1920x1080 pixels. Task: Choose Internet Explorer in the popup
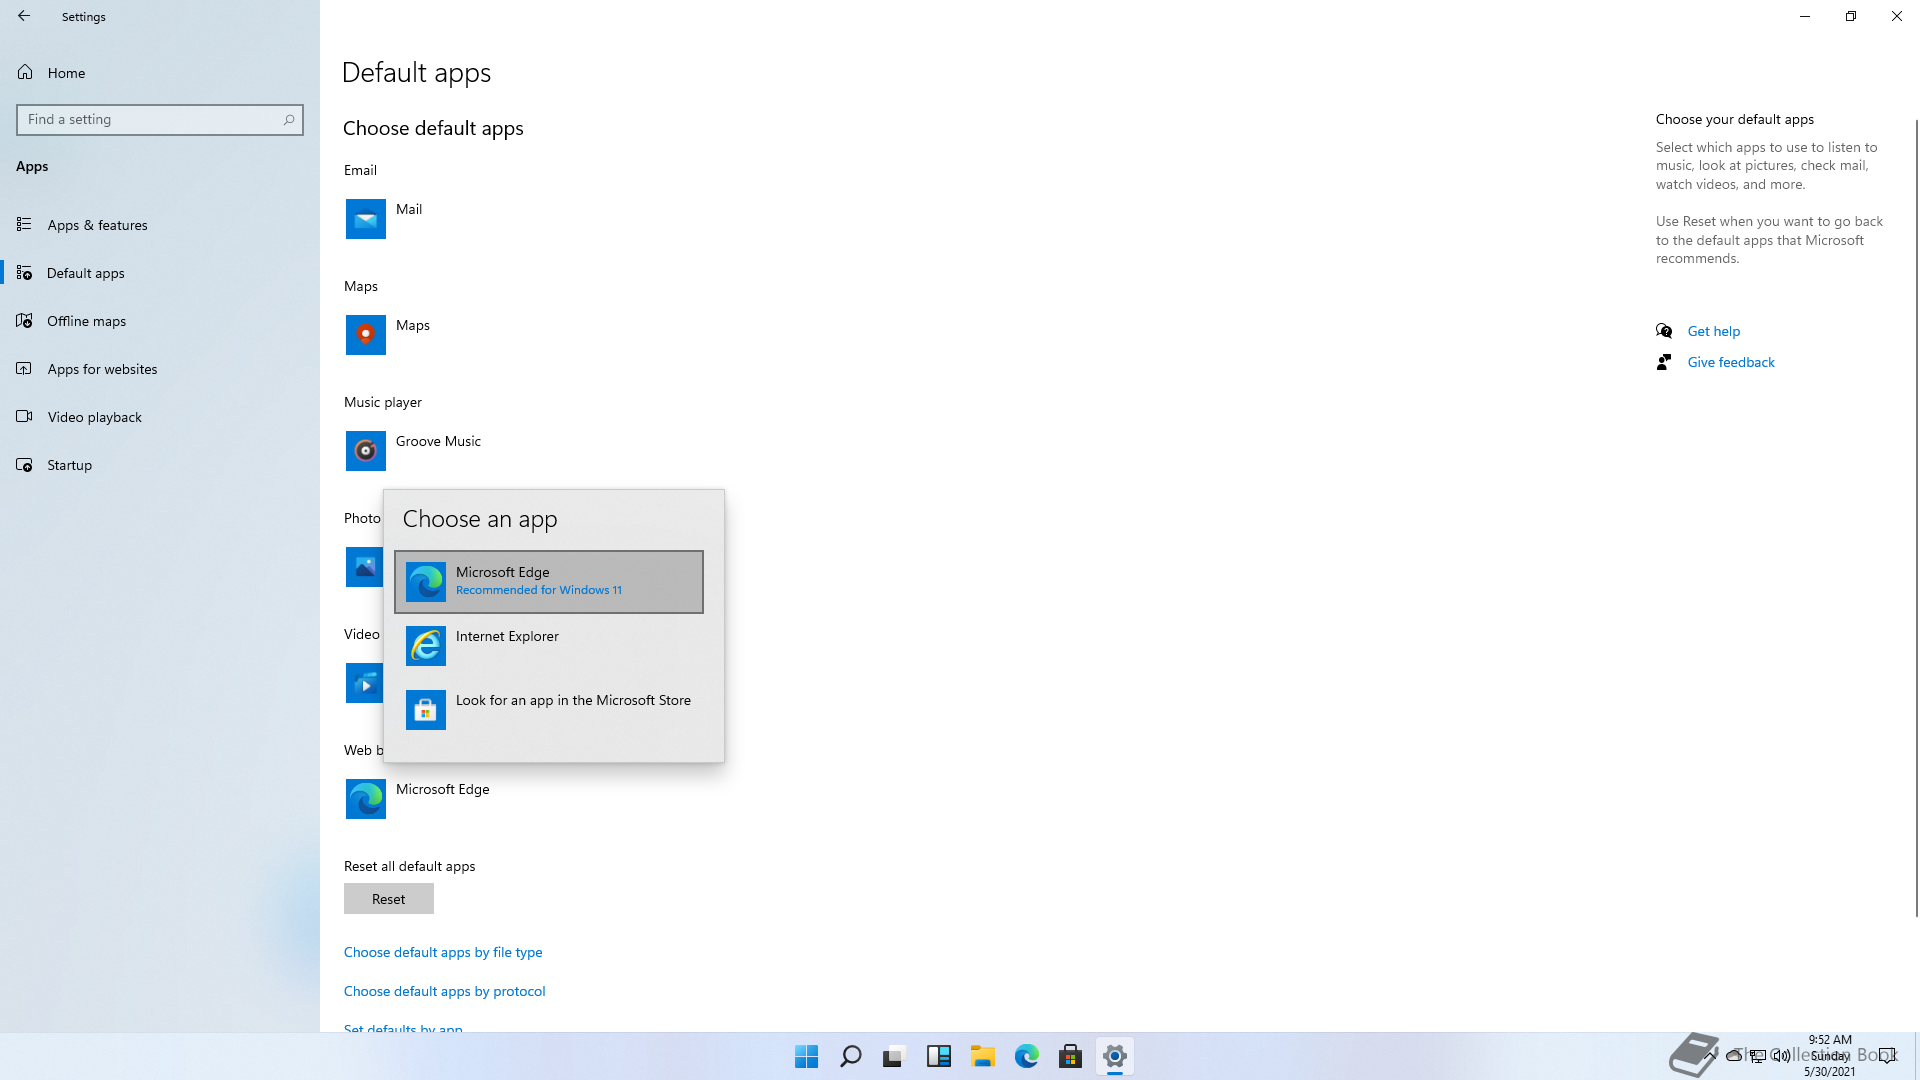click(x=549, y=646)
